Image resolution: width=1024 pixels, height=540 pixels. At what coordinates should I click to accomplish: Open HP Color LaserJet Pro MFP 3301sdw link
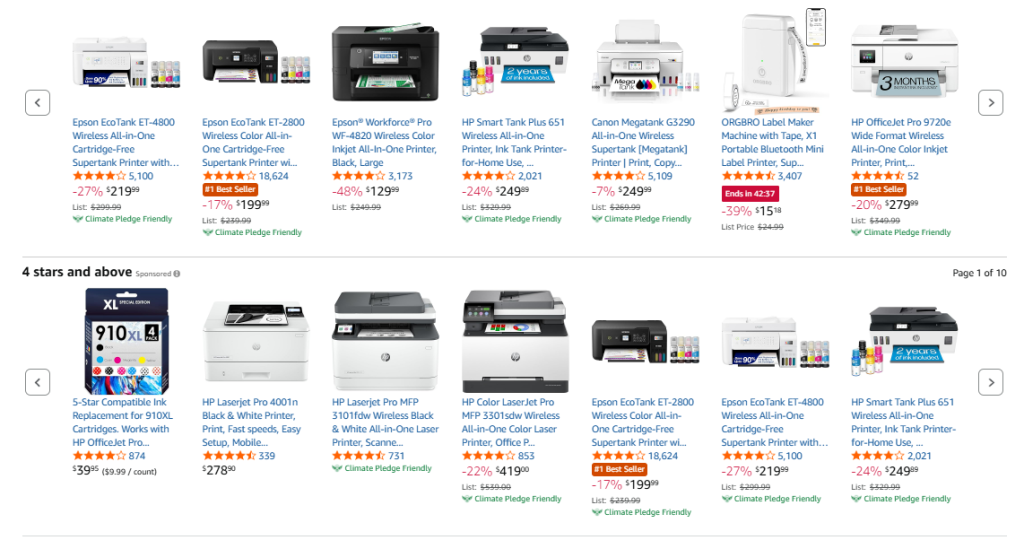click(511, 422)
